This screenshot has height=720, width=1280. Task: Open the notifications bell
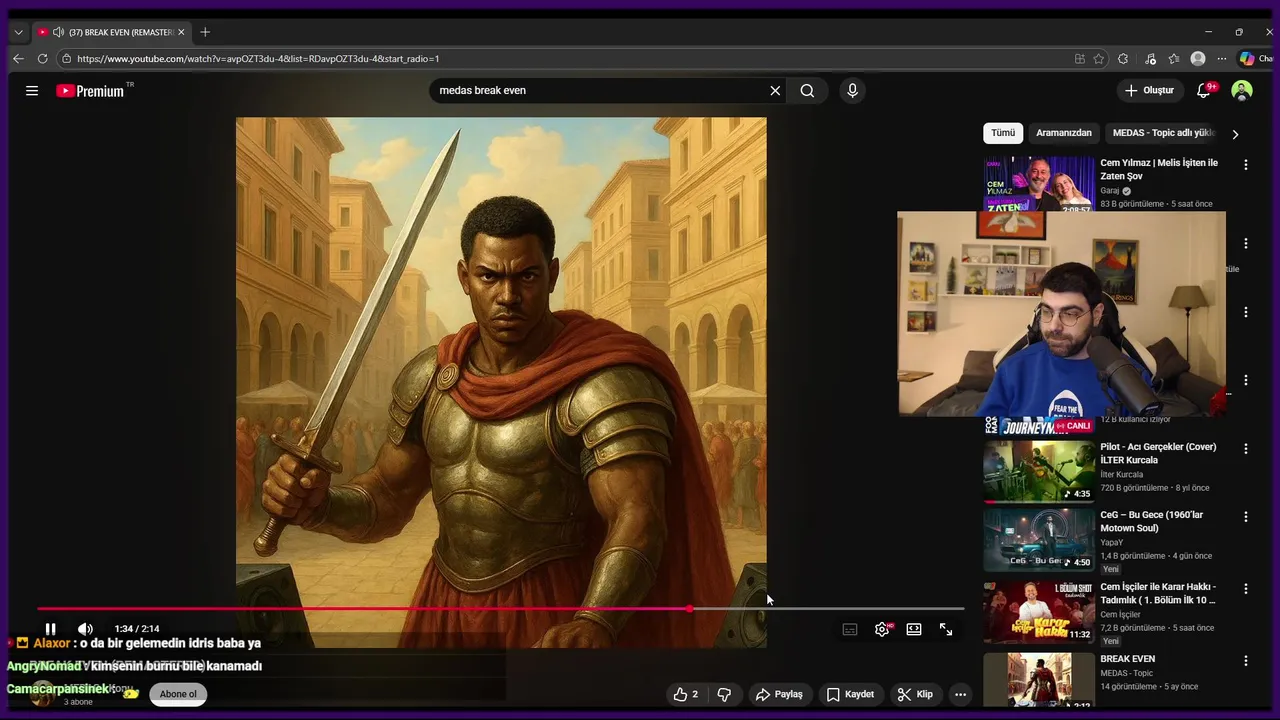click(1204, 91)
